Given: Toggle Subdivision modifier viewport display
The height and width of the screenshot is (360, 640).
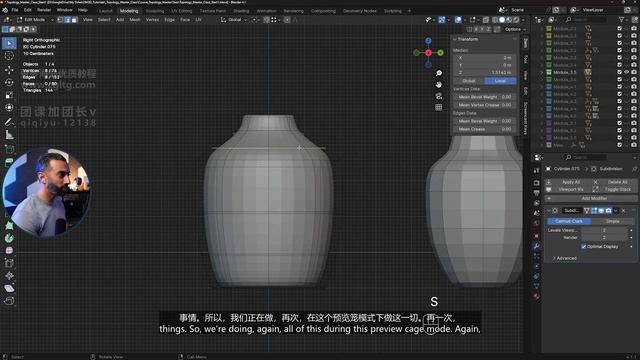Looking at the screenshot, I should 601,211.
